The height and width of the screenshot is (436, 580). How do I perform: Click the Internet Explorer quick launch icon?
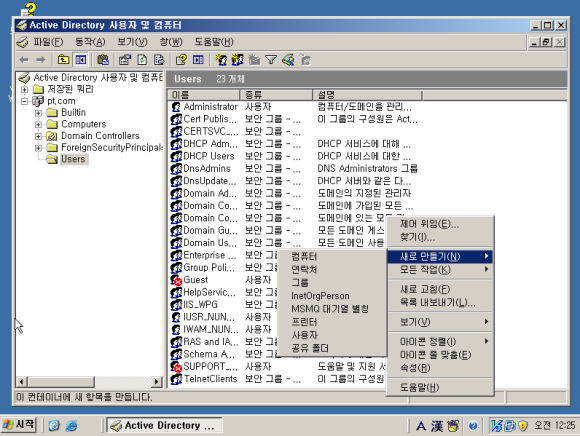click(71, 426)
